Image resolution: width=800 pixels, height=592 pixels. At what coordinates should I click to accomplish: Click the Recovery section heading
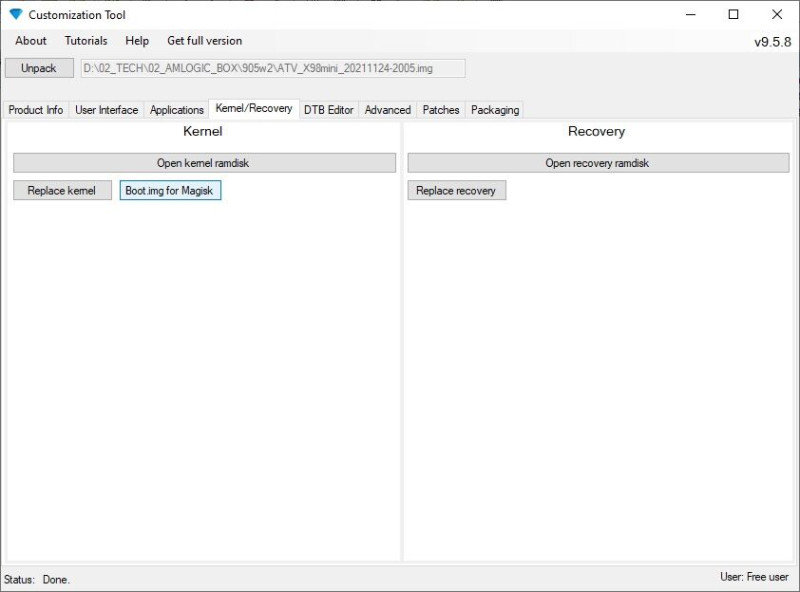pos(596,132)
